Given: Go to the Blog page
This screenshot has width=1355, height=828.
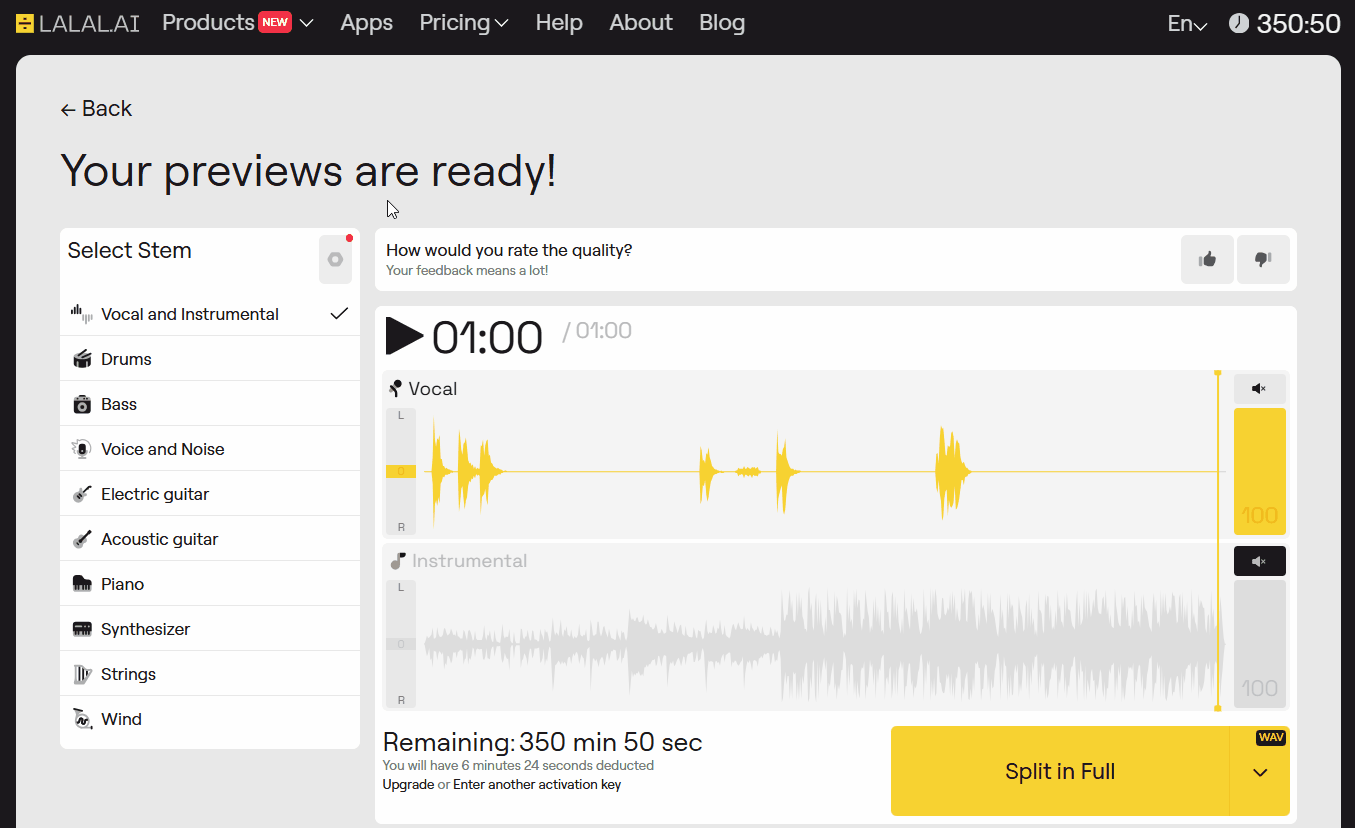Looking at the screenshot, I should coord(722,23).
